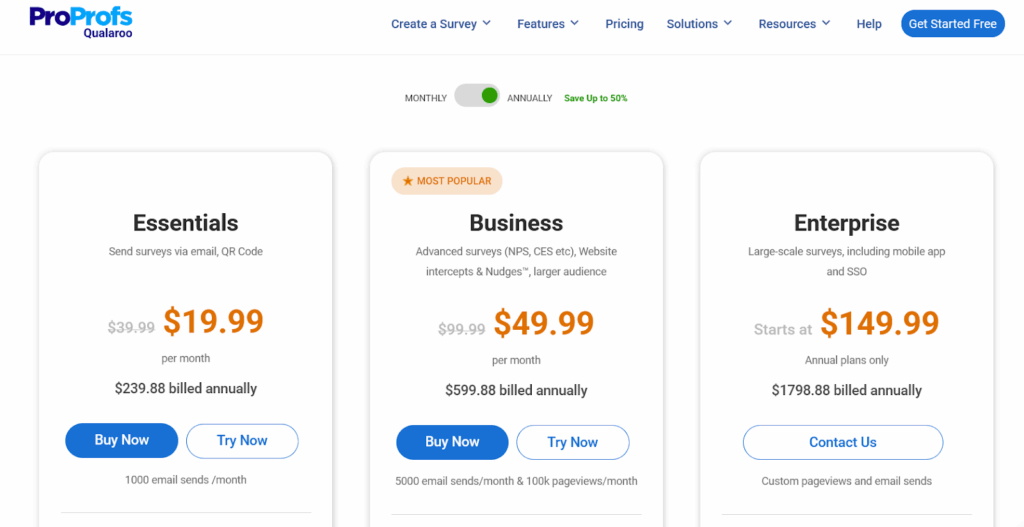The image size is (1024, 527).
Task: Click the star icon in Most Popular badge
Action: [x=407, y=181]
